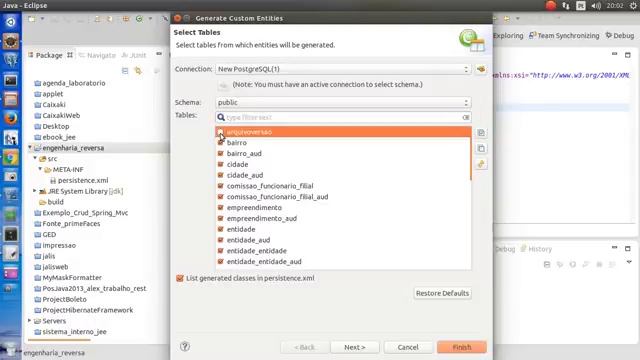This screenshot has width=640, height=360.
Task: Expand the Servers project
Action: 30,320
